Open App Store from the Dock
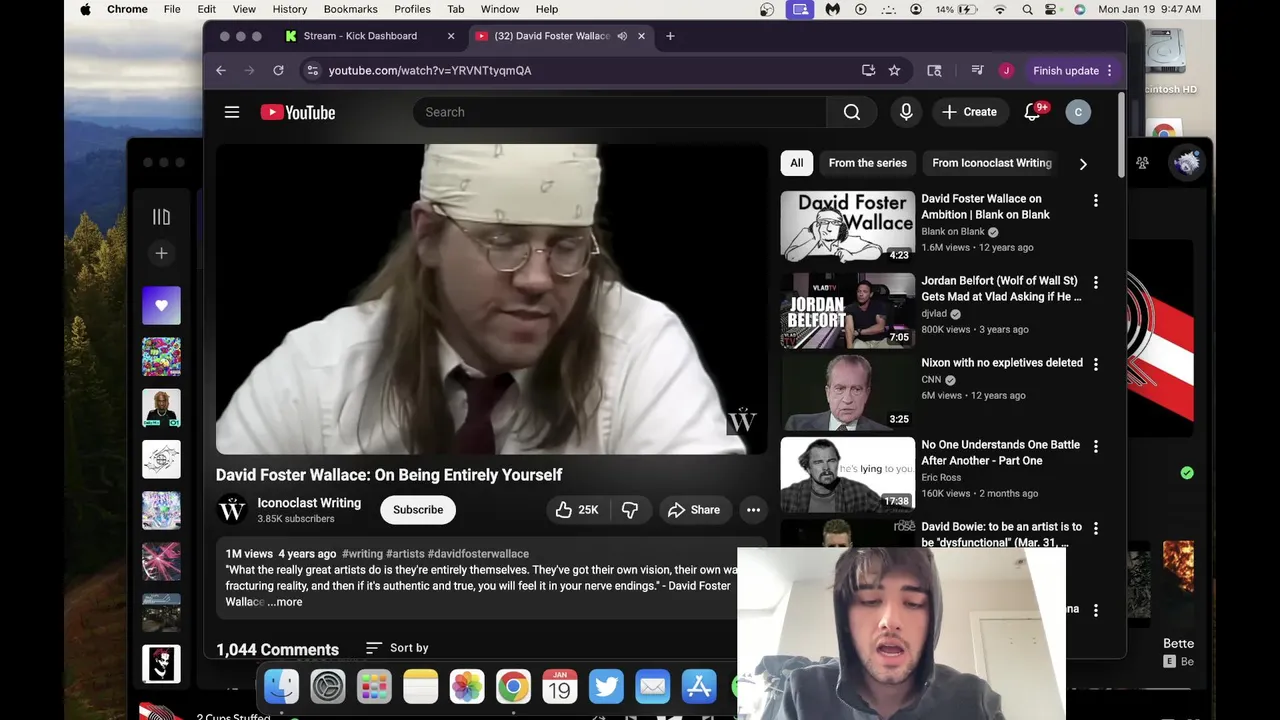Viewport: 1280px width, 720px height. [x=699, y=686]
